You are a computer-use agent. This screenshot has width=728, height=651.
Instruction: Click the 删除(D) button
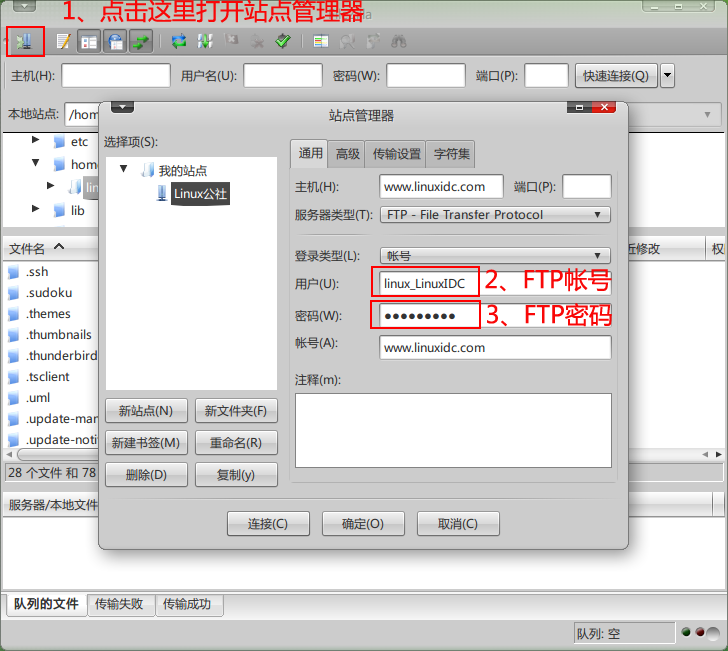tap(146, 475)
